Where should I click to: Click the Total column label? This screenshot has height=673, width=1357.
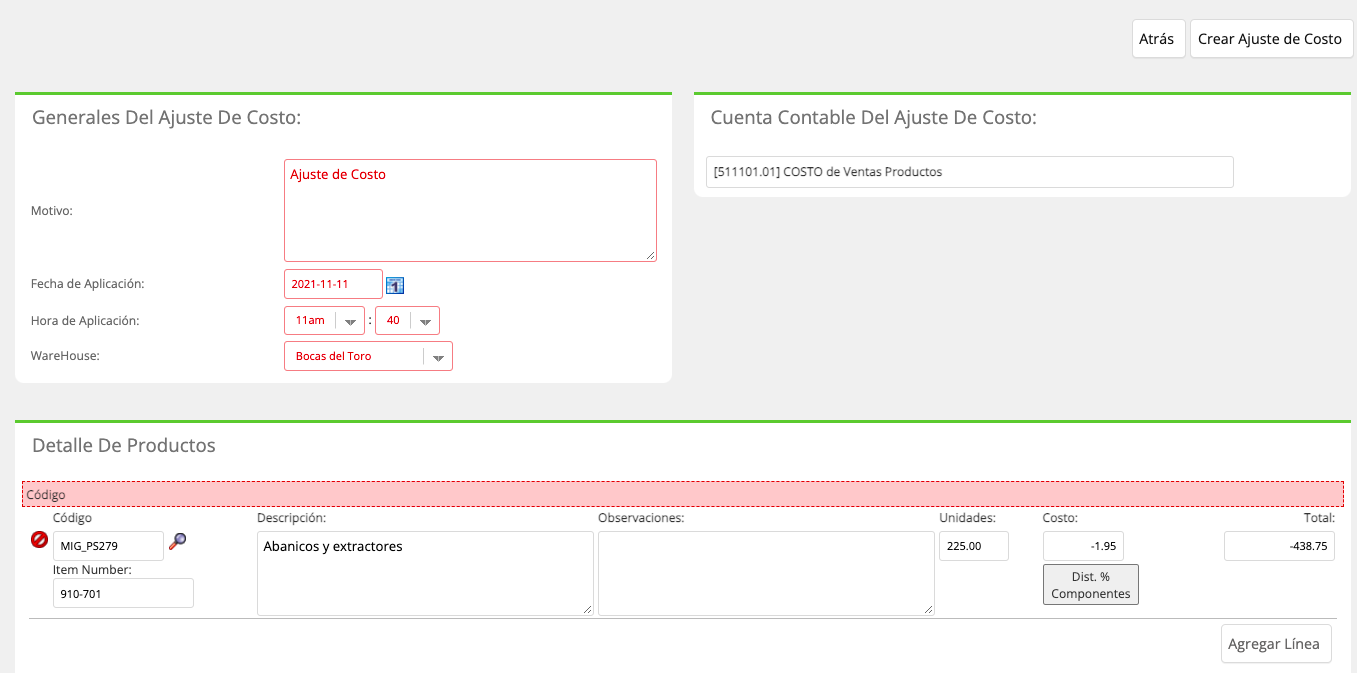[1318, 518]
